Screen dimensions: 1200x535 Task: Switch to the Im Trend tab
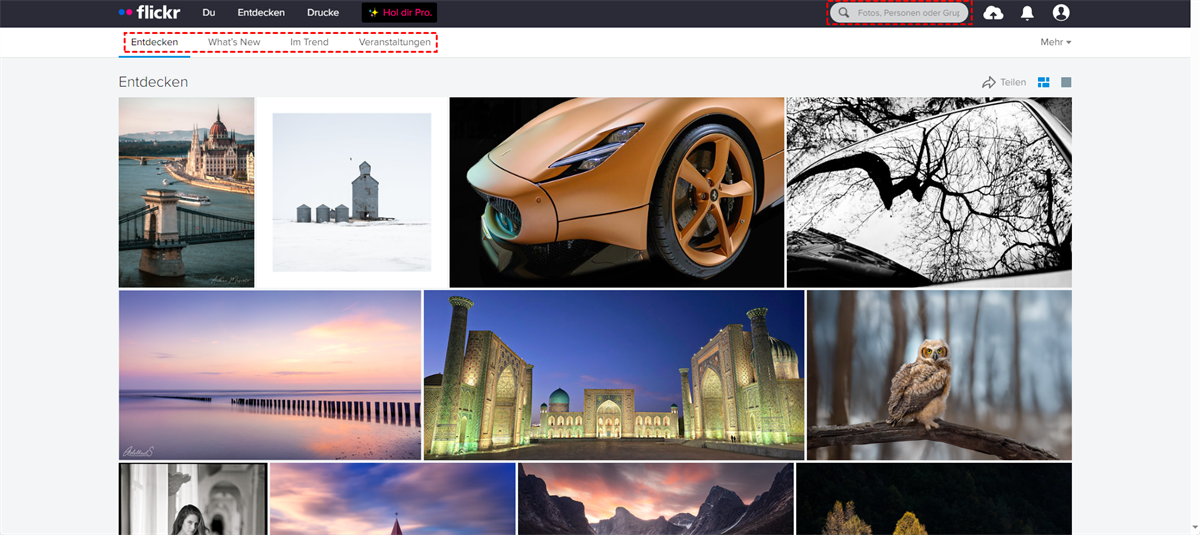(309, 42)
